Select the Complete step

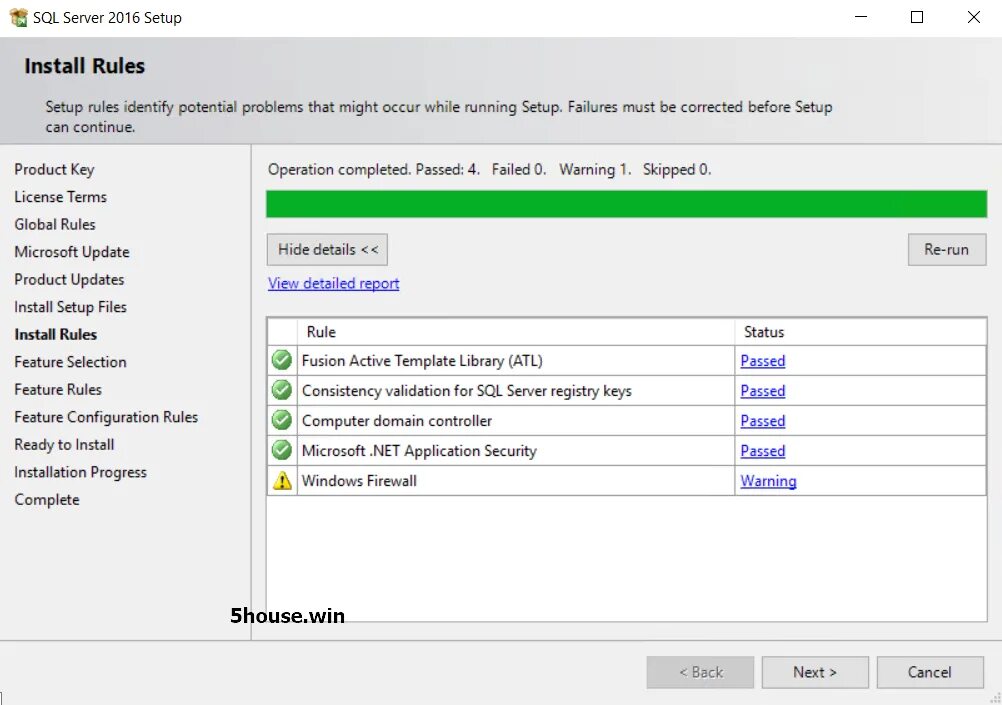[47, 499]
